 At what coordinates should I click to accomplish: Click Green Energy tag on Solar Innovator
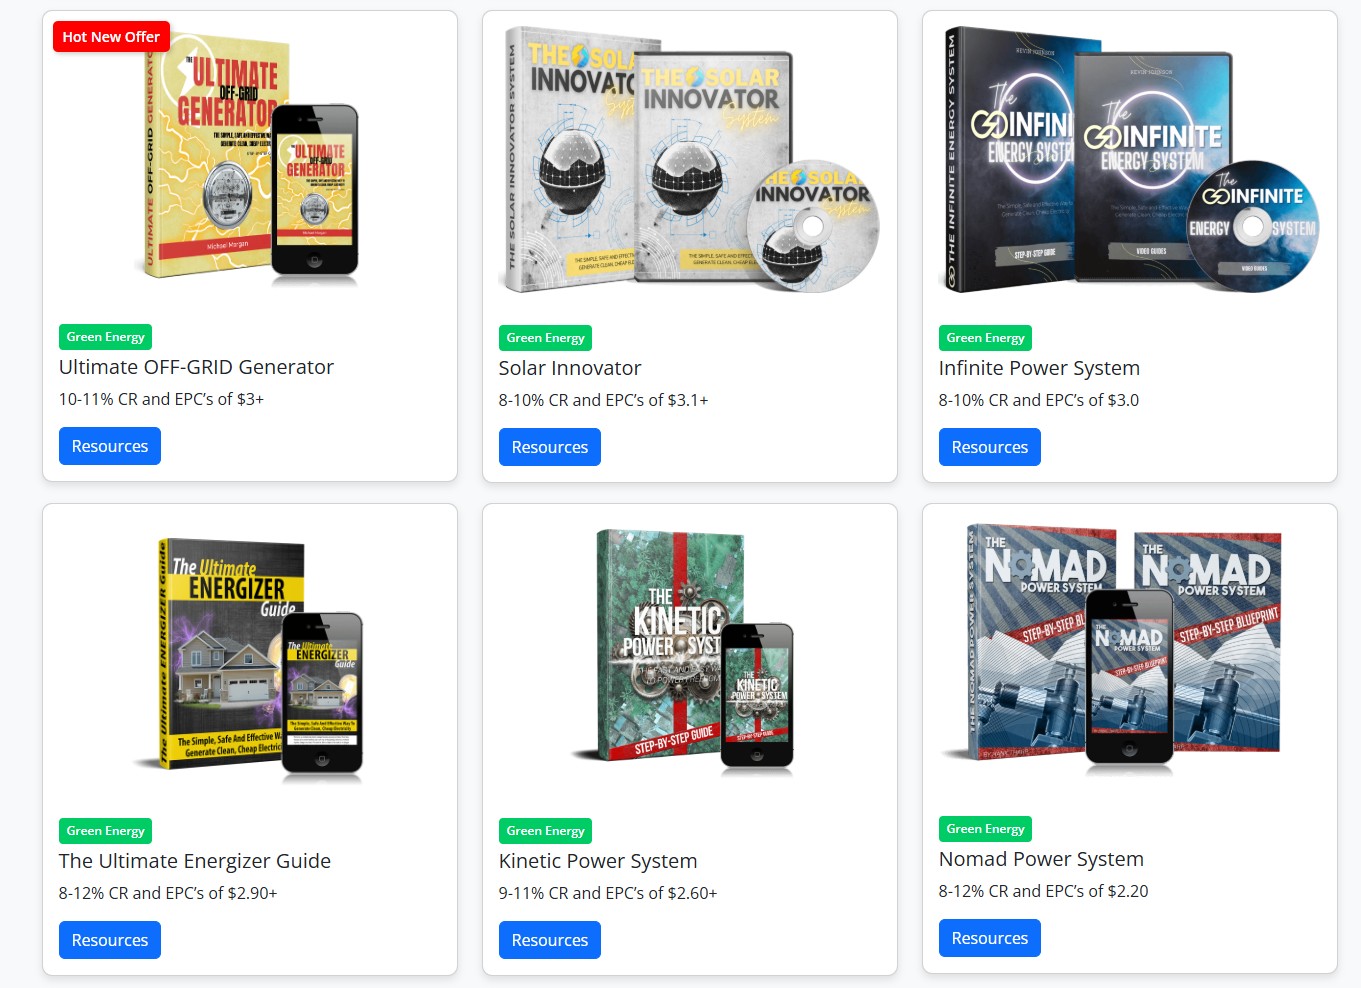coord(545,338)
